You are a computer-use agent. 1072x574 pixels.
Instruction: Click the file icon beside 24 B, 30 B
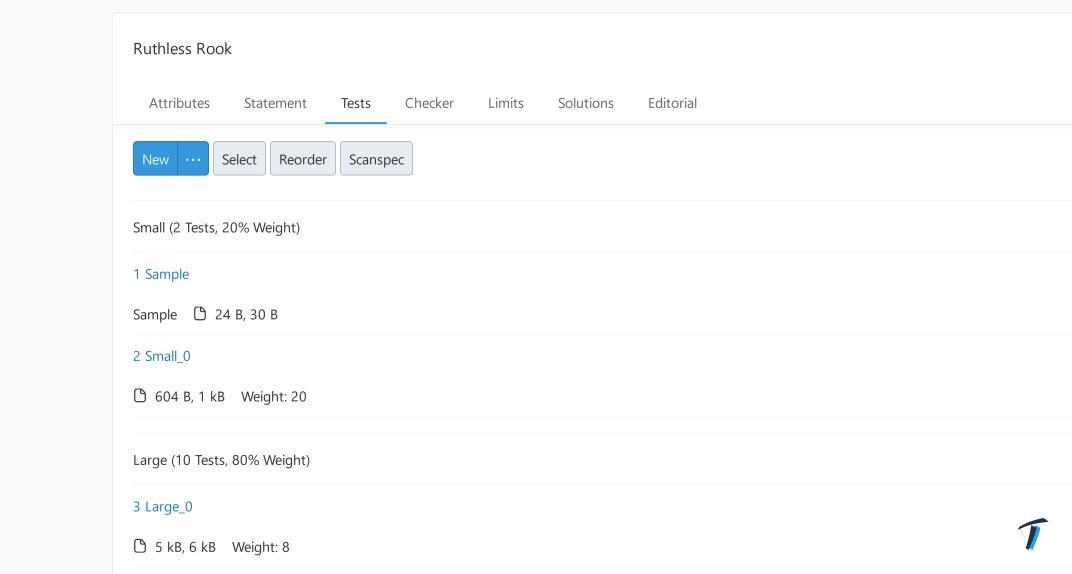pos(200,314)
